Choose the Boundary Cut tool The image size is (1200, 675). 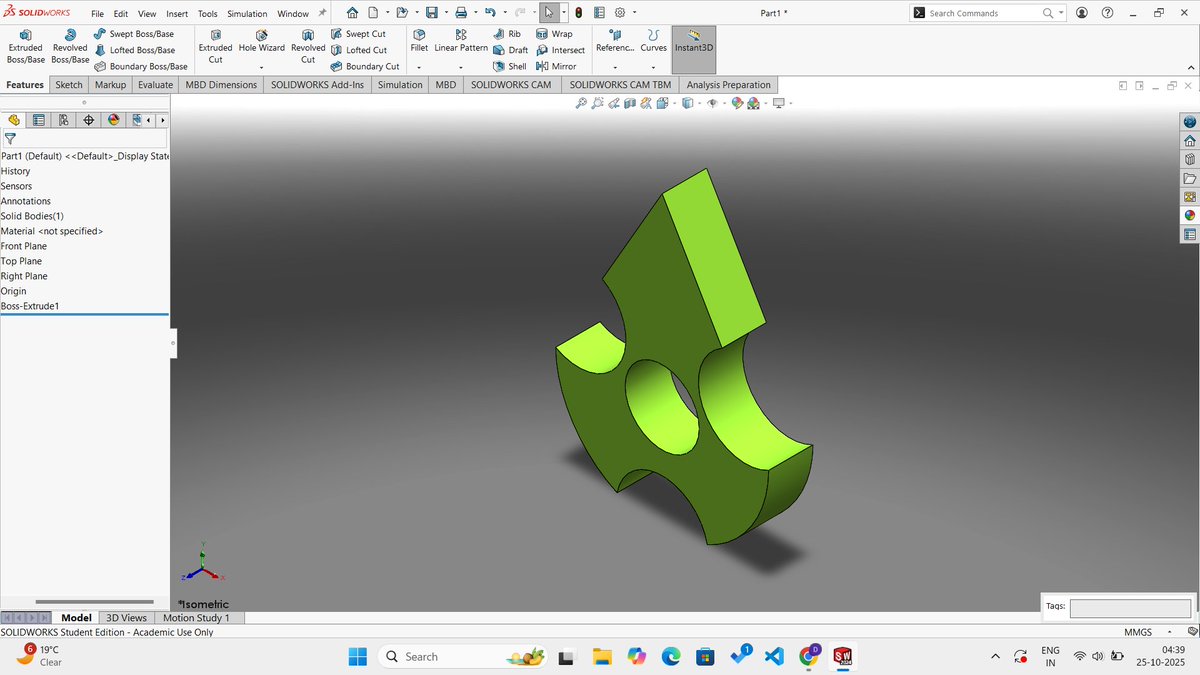coord(365,66)
